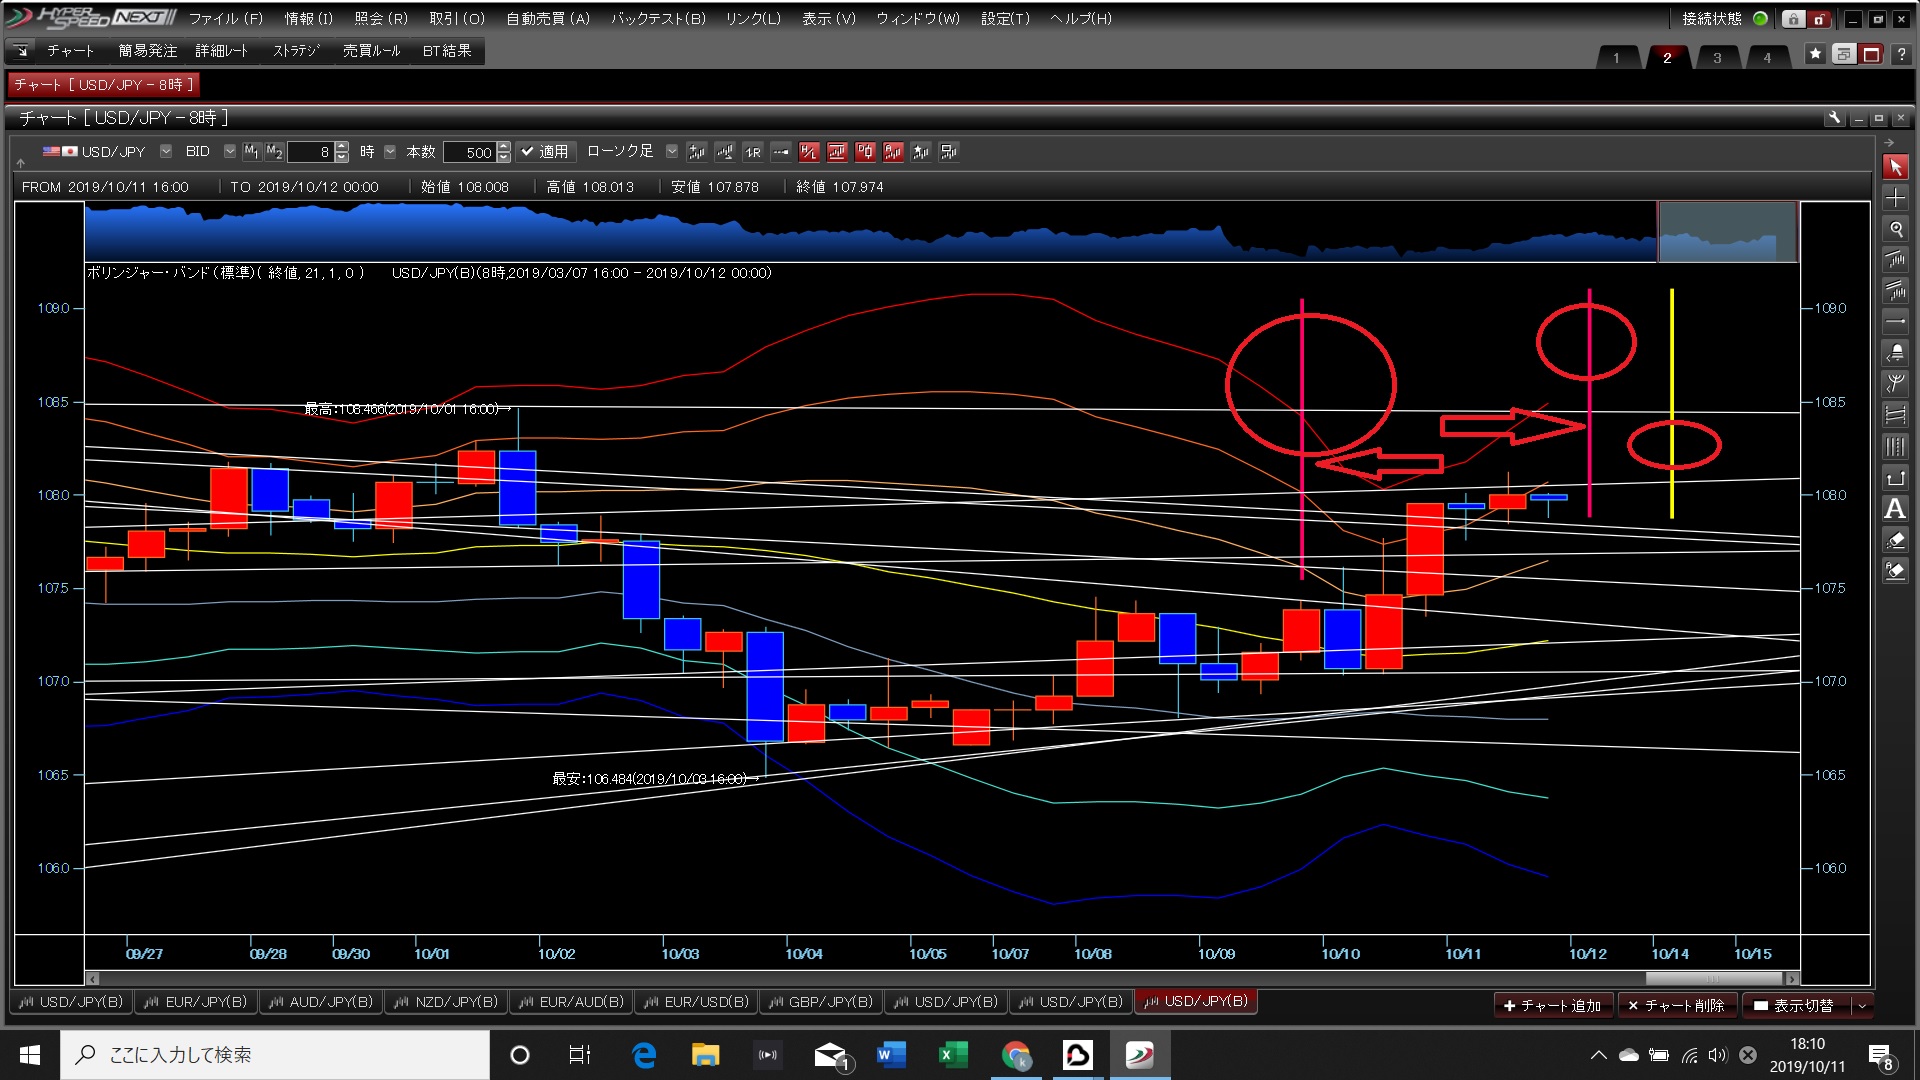
Task: Select the eraser tool
Action: (x=1895, y=540)
